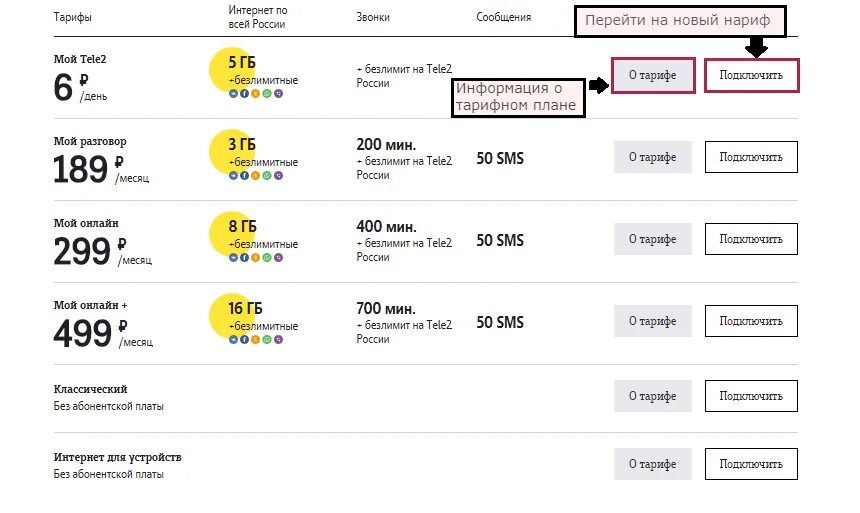The height and width of the screenshot is (513, 860).
Task: Click the Viber icon in Мой онлайн row
Action: (x=279, y=258)
